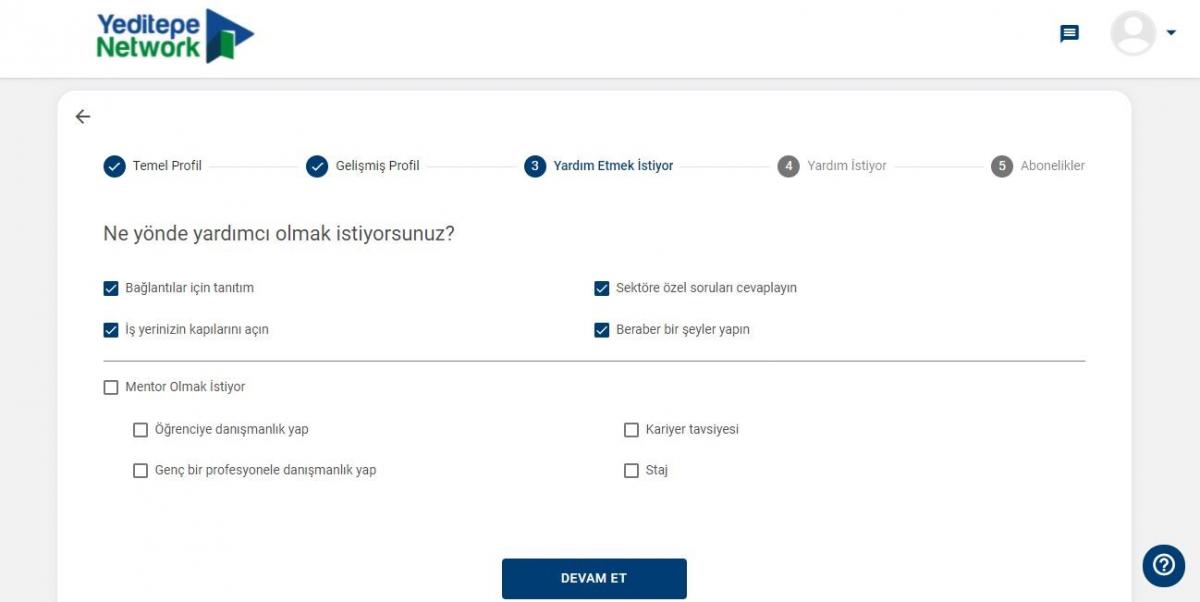Switch to Yardım Etmek İstiyor step label
The image size is (1200, 602).
613,166
